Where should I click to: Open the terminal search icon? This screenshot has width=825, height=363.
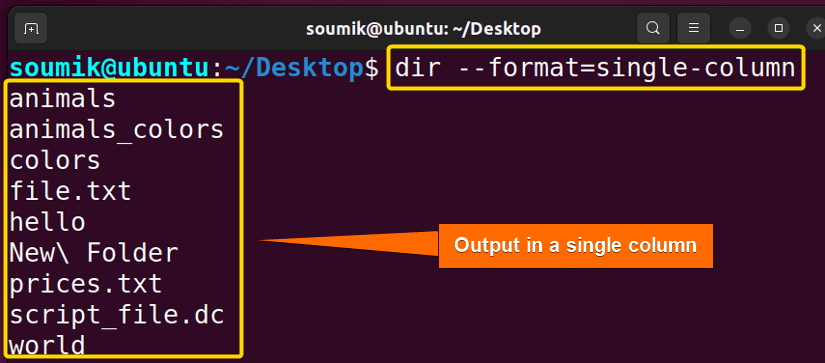coord(652,28)
